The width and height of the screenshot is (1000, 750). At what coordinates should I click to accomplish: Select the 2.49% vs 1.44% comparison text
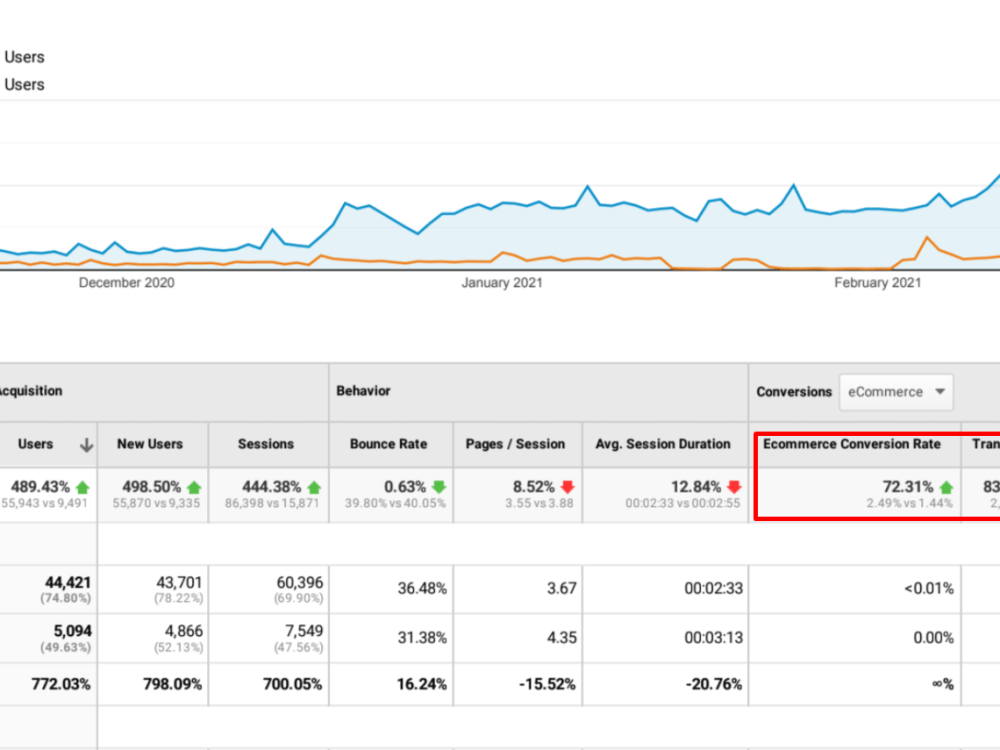coord(909,503)
